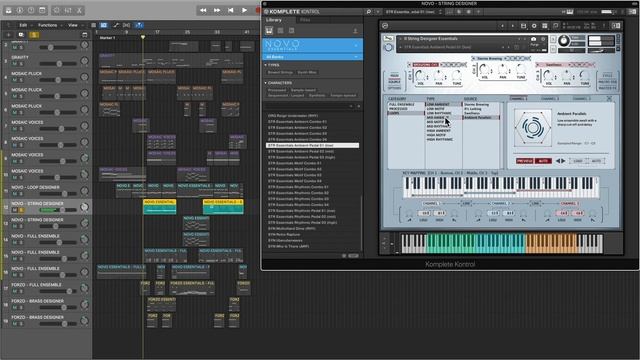The height and width of the screenshot is (360, 640).
Task: Select the Processed character tag
Action: tap(277, 90)
